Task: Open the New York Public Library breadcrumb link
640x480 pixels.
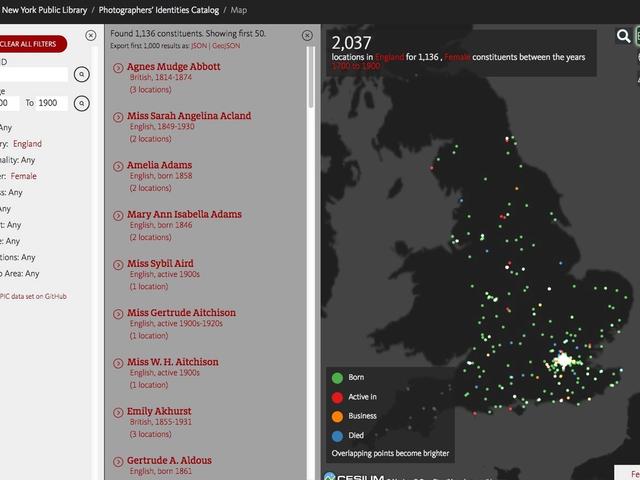Action: pyautogui.click(x=44, y=10)
